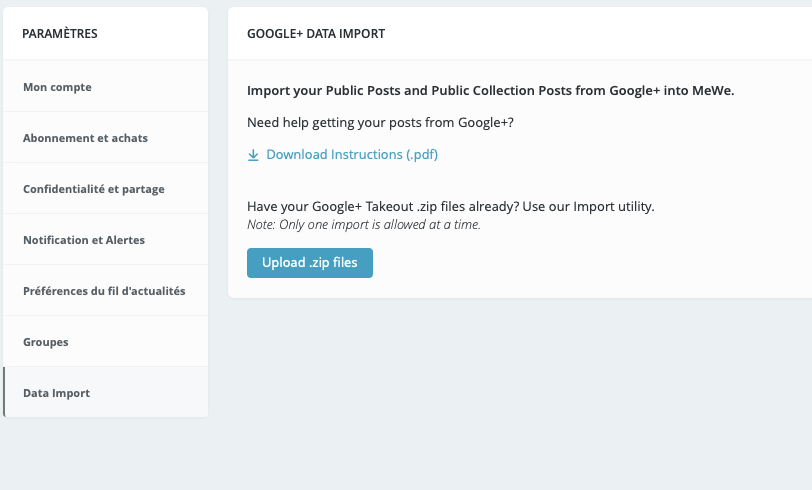Click the bold Import your Public Posts heading
The image size is (812, 490).
pyautogui.click(x=490, y=91)
